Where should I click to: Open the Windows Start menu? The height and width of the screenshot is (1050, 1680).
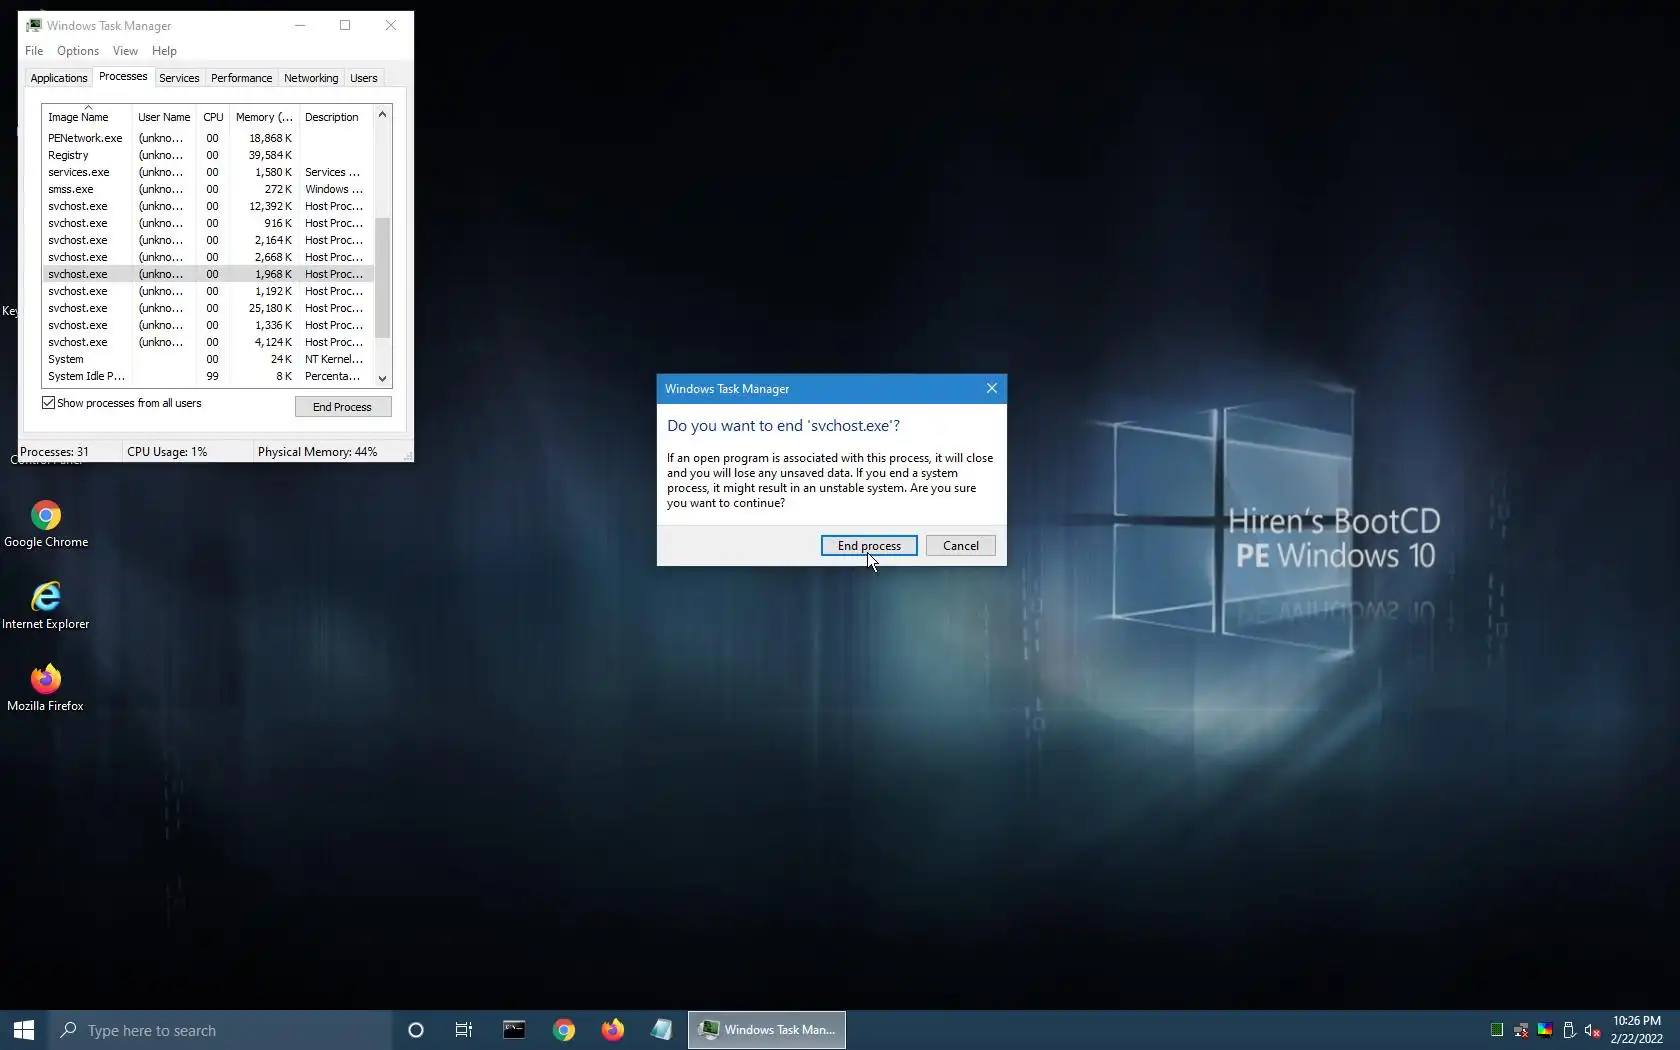23,1030
